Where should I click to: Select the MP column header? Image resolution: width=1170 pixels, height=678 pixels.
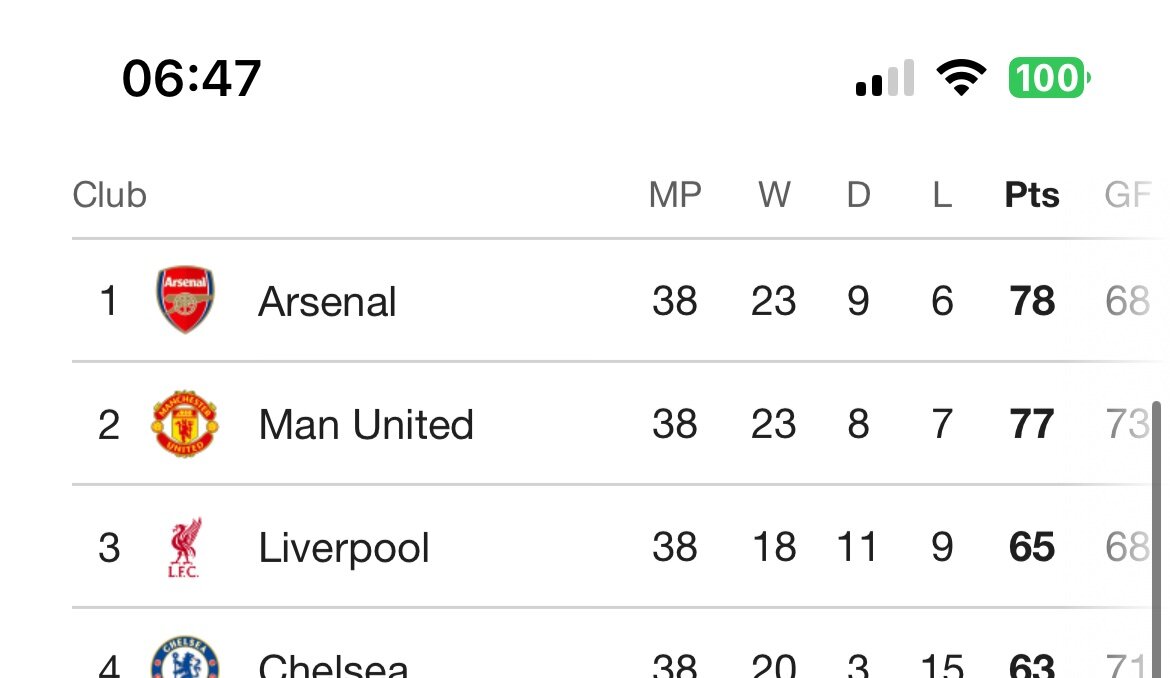point(675,195)
